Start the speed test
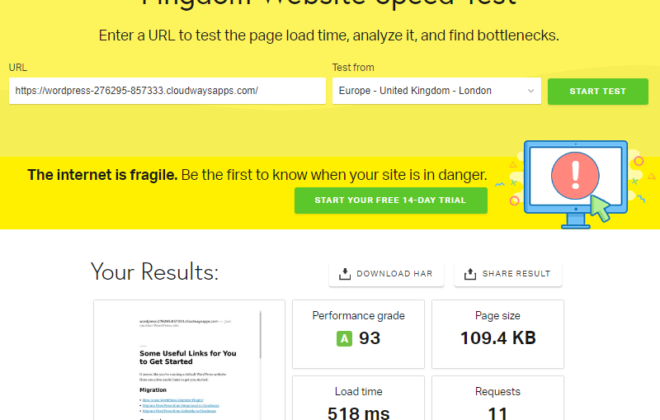Image resolution: width=660 pixels, height=420 pixels. click(598, 91)
